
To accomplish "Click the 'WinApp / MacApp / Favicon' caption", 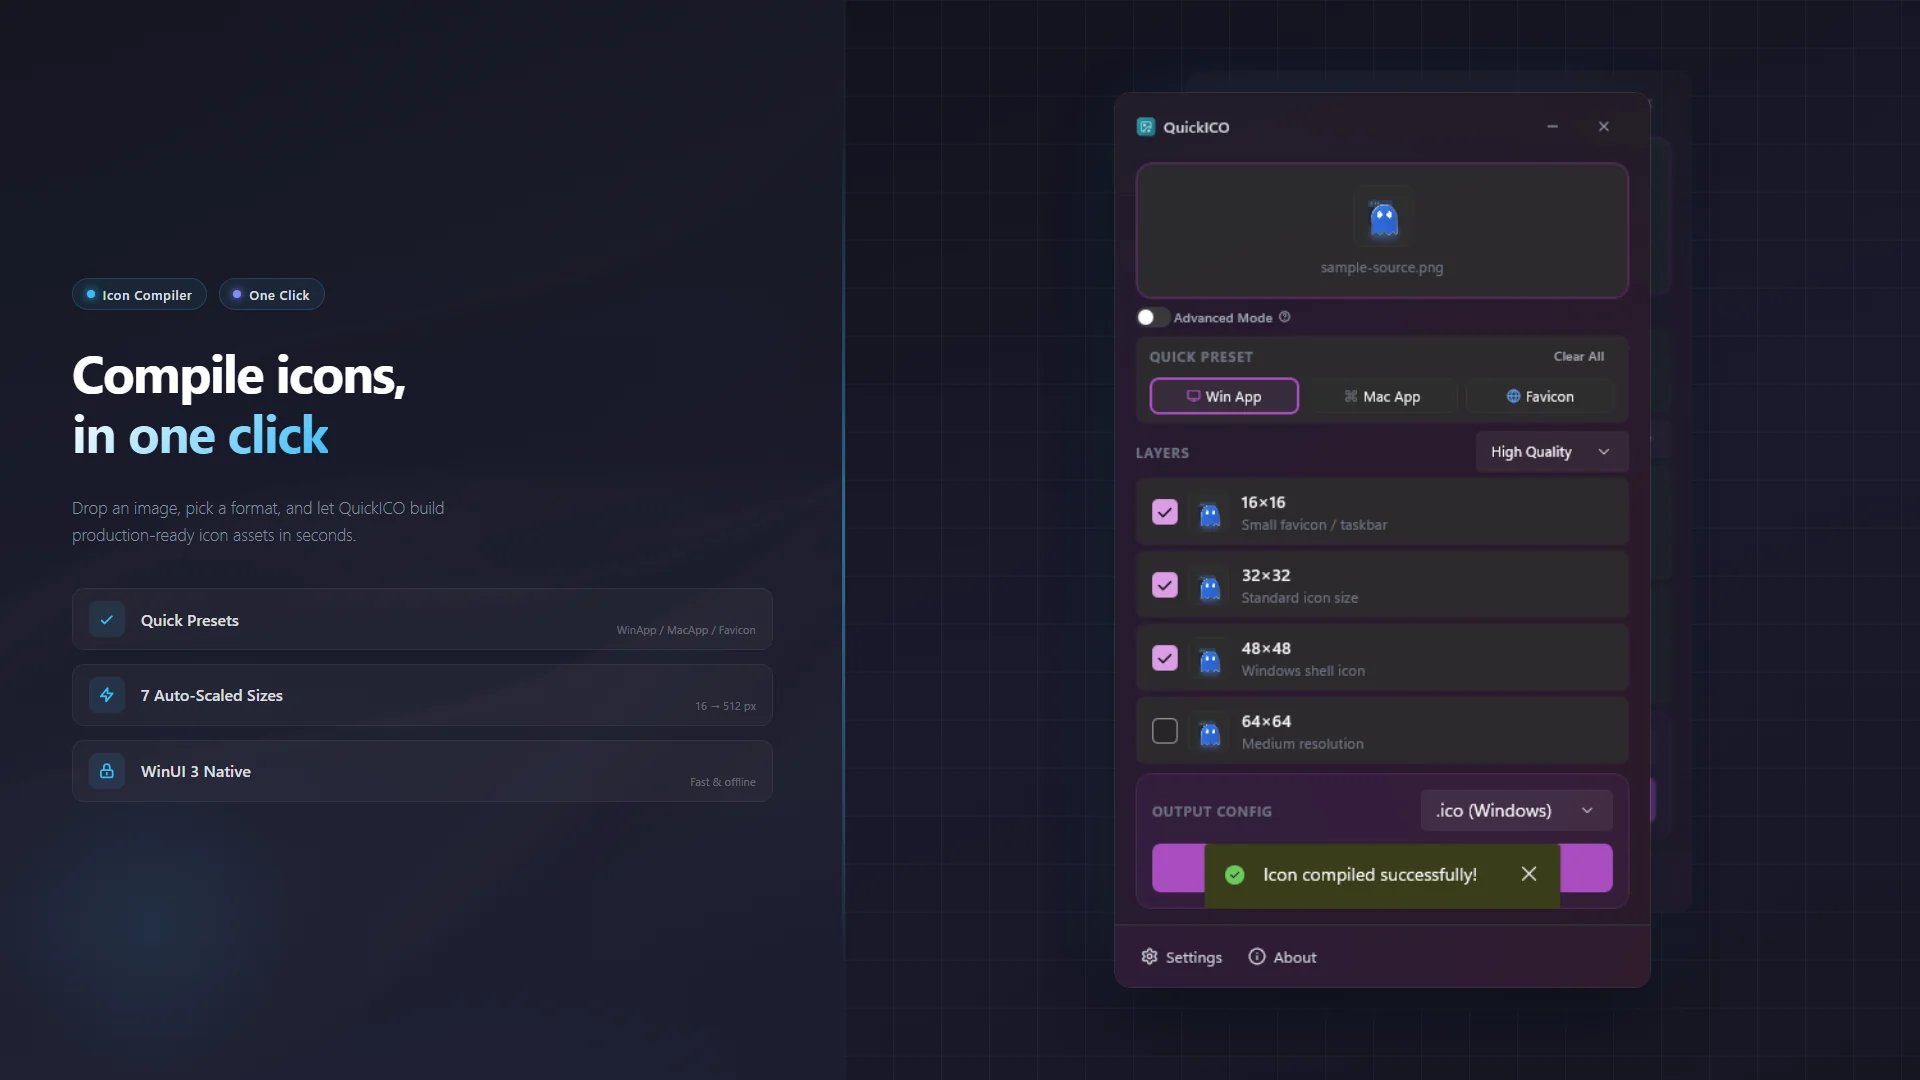I will tap(686, 630).
